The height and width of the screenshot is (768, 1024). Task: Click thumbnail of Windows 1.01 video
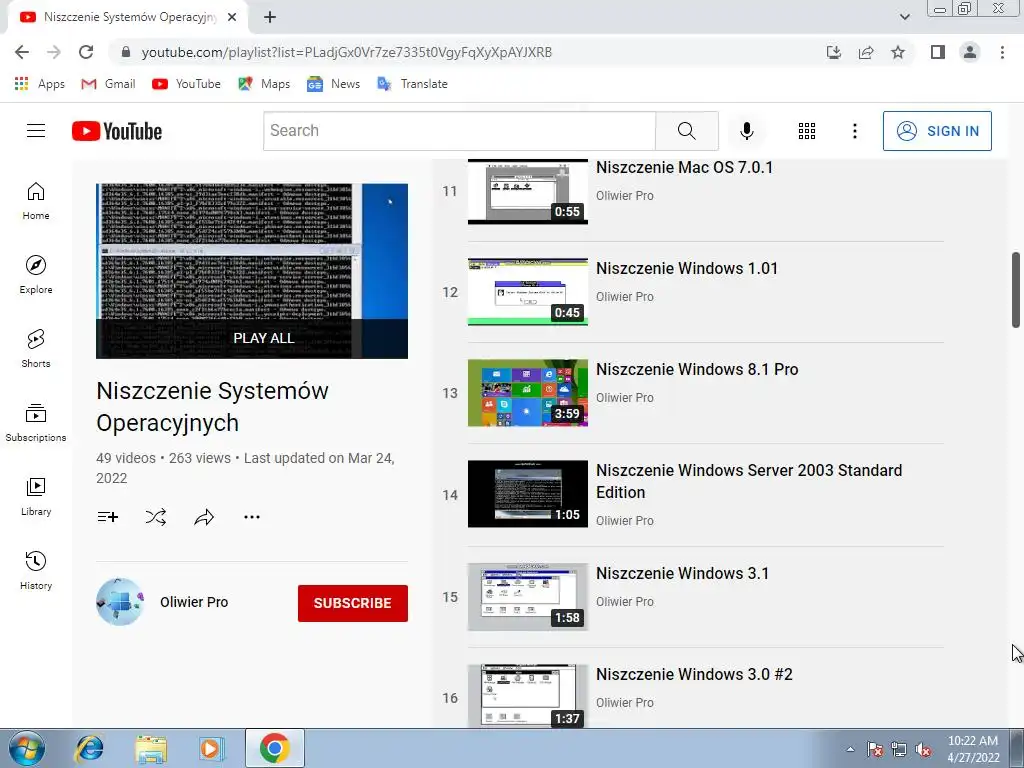(528, 292)
